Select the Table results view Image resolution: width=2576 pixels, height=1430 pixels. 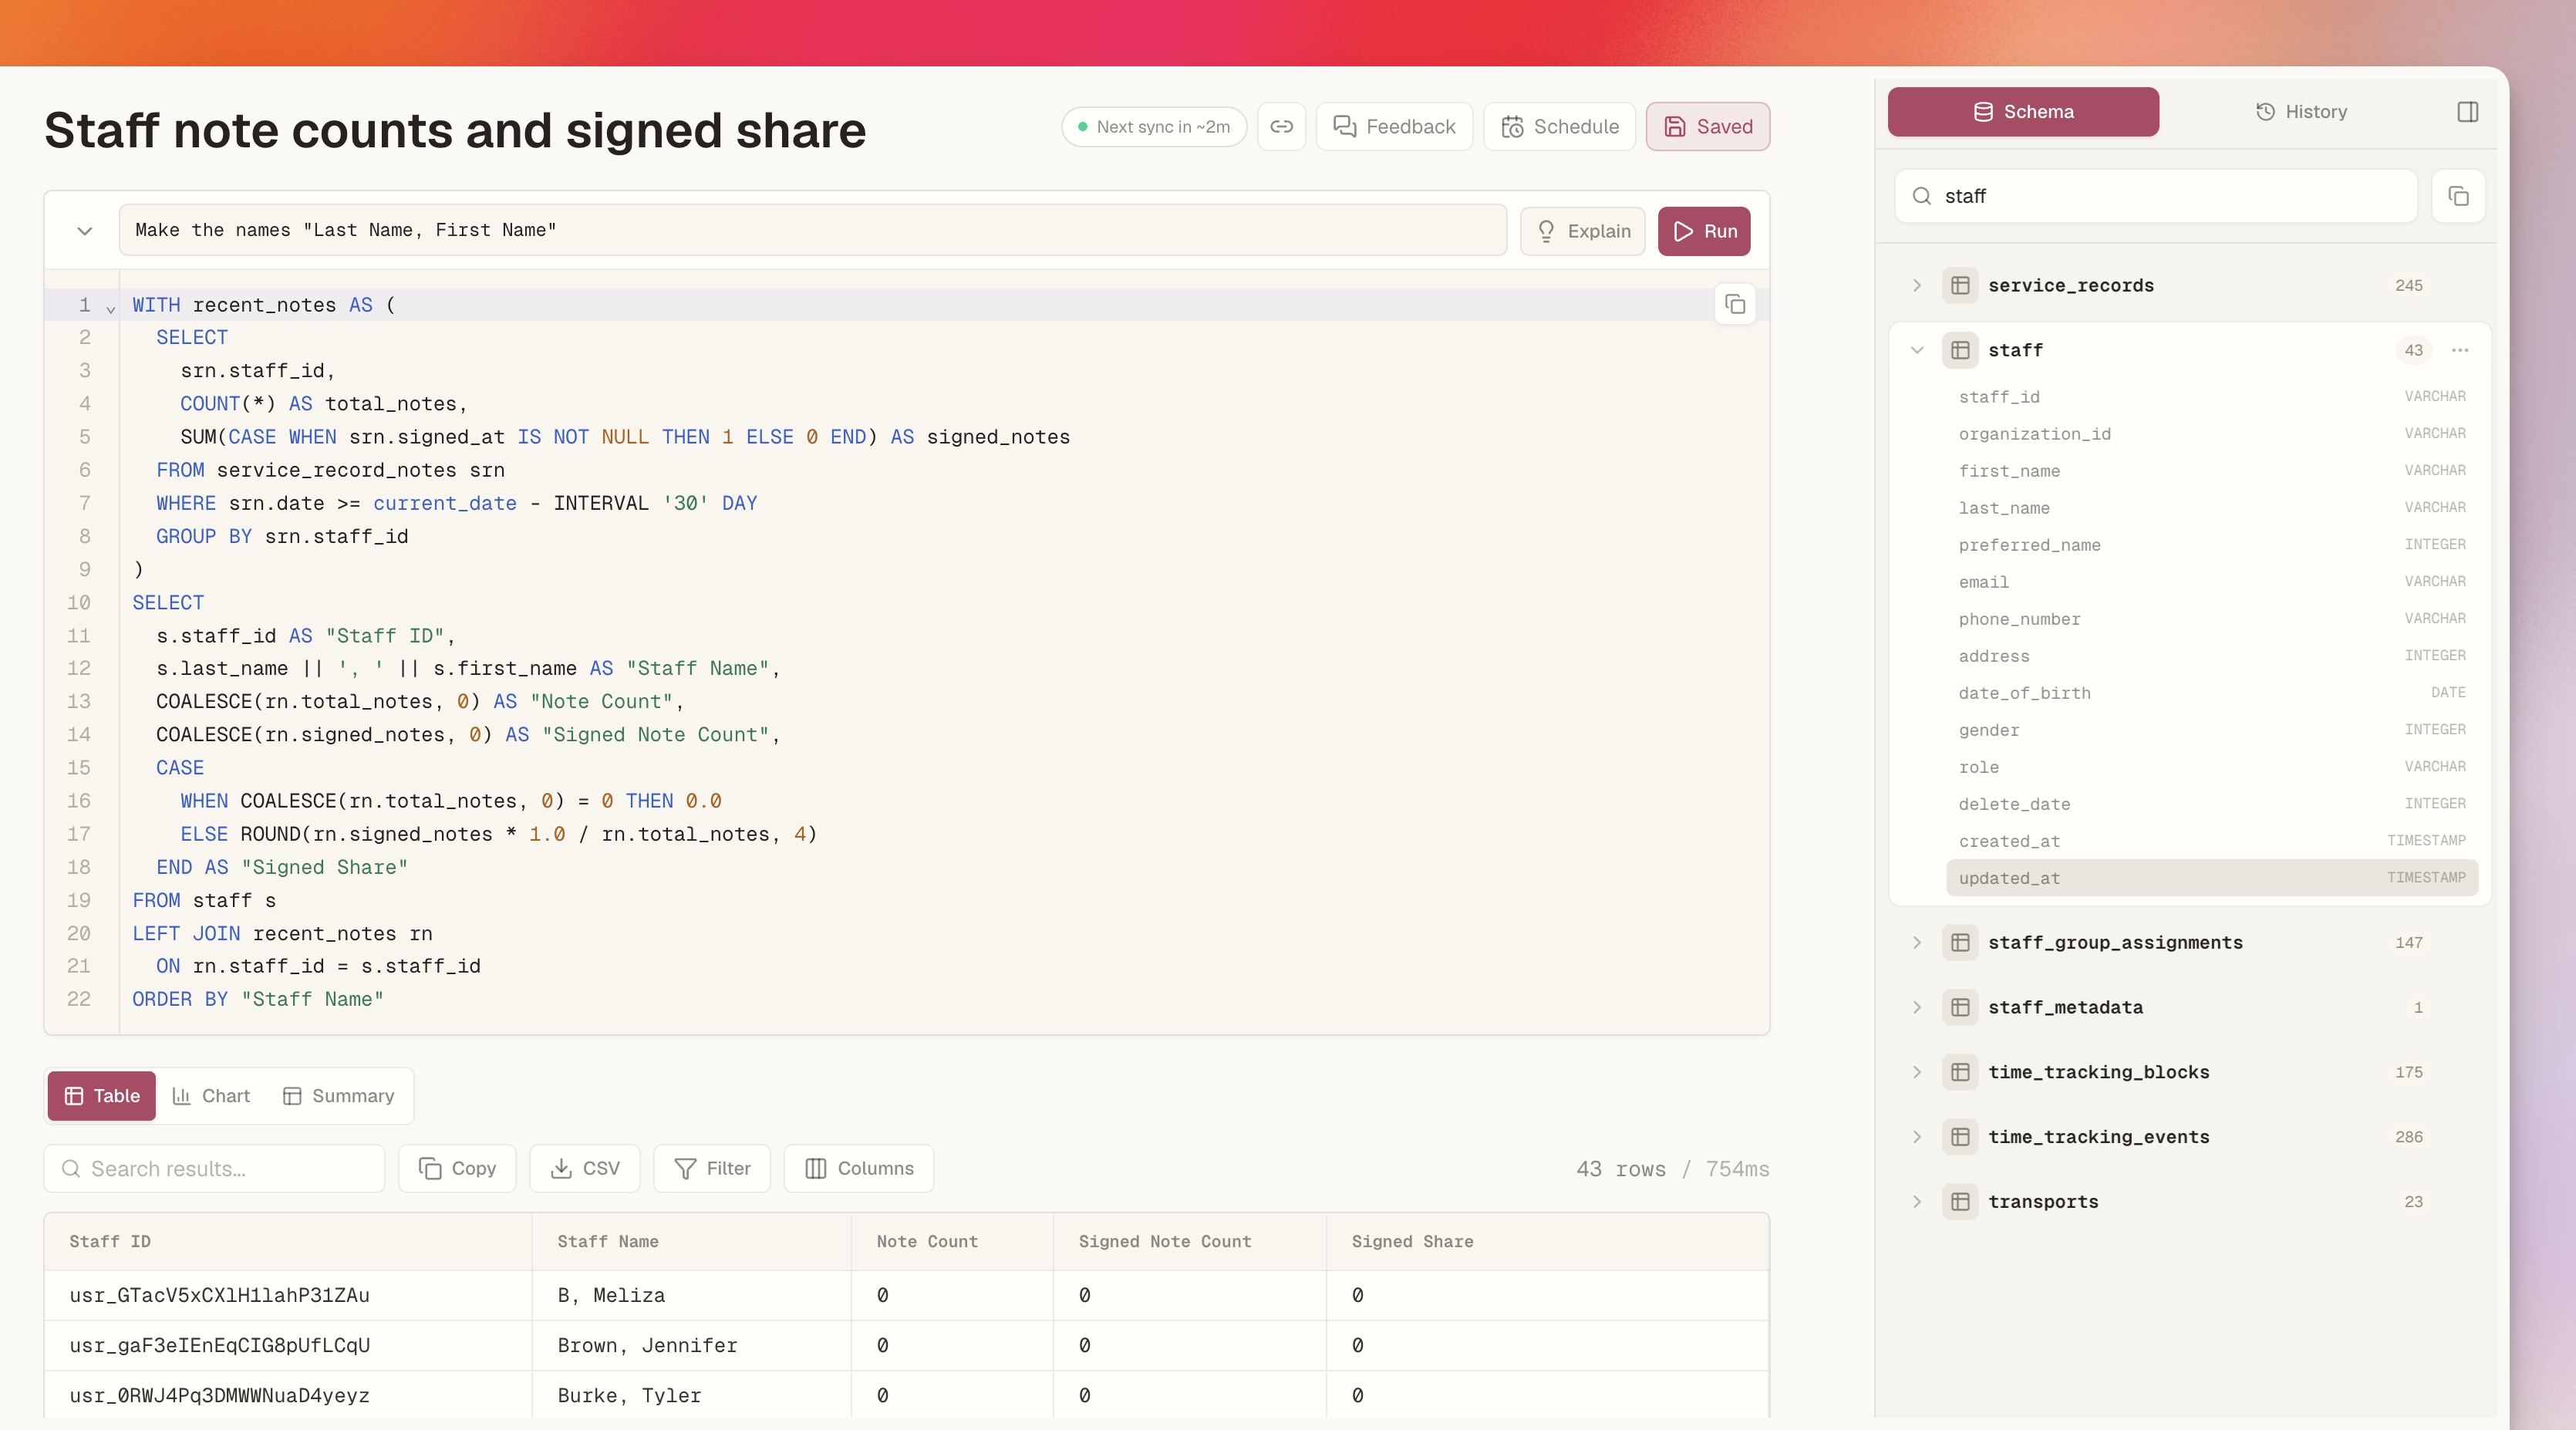coord(102,1096)
